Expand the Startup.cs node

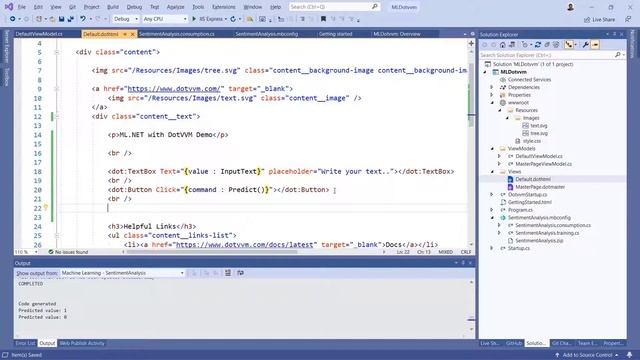point(492,248)
